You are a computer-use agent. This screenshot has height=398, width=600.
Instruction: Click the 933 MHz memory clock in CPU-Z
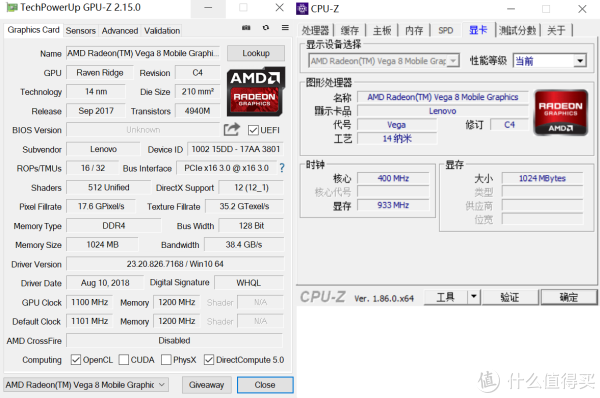point(393,205)
